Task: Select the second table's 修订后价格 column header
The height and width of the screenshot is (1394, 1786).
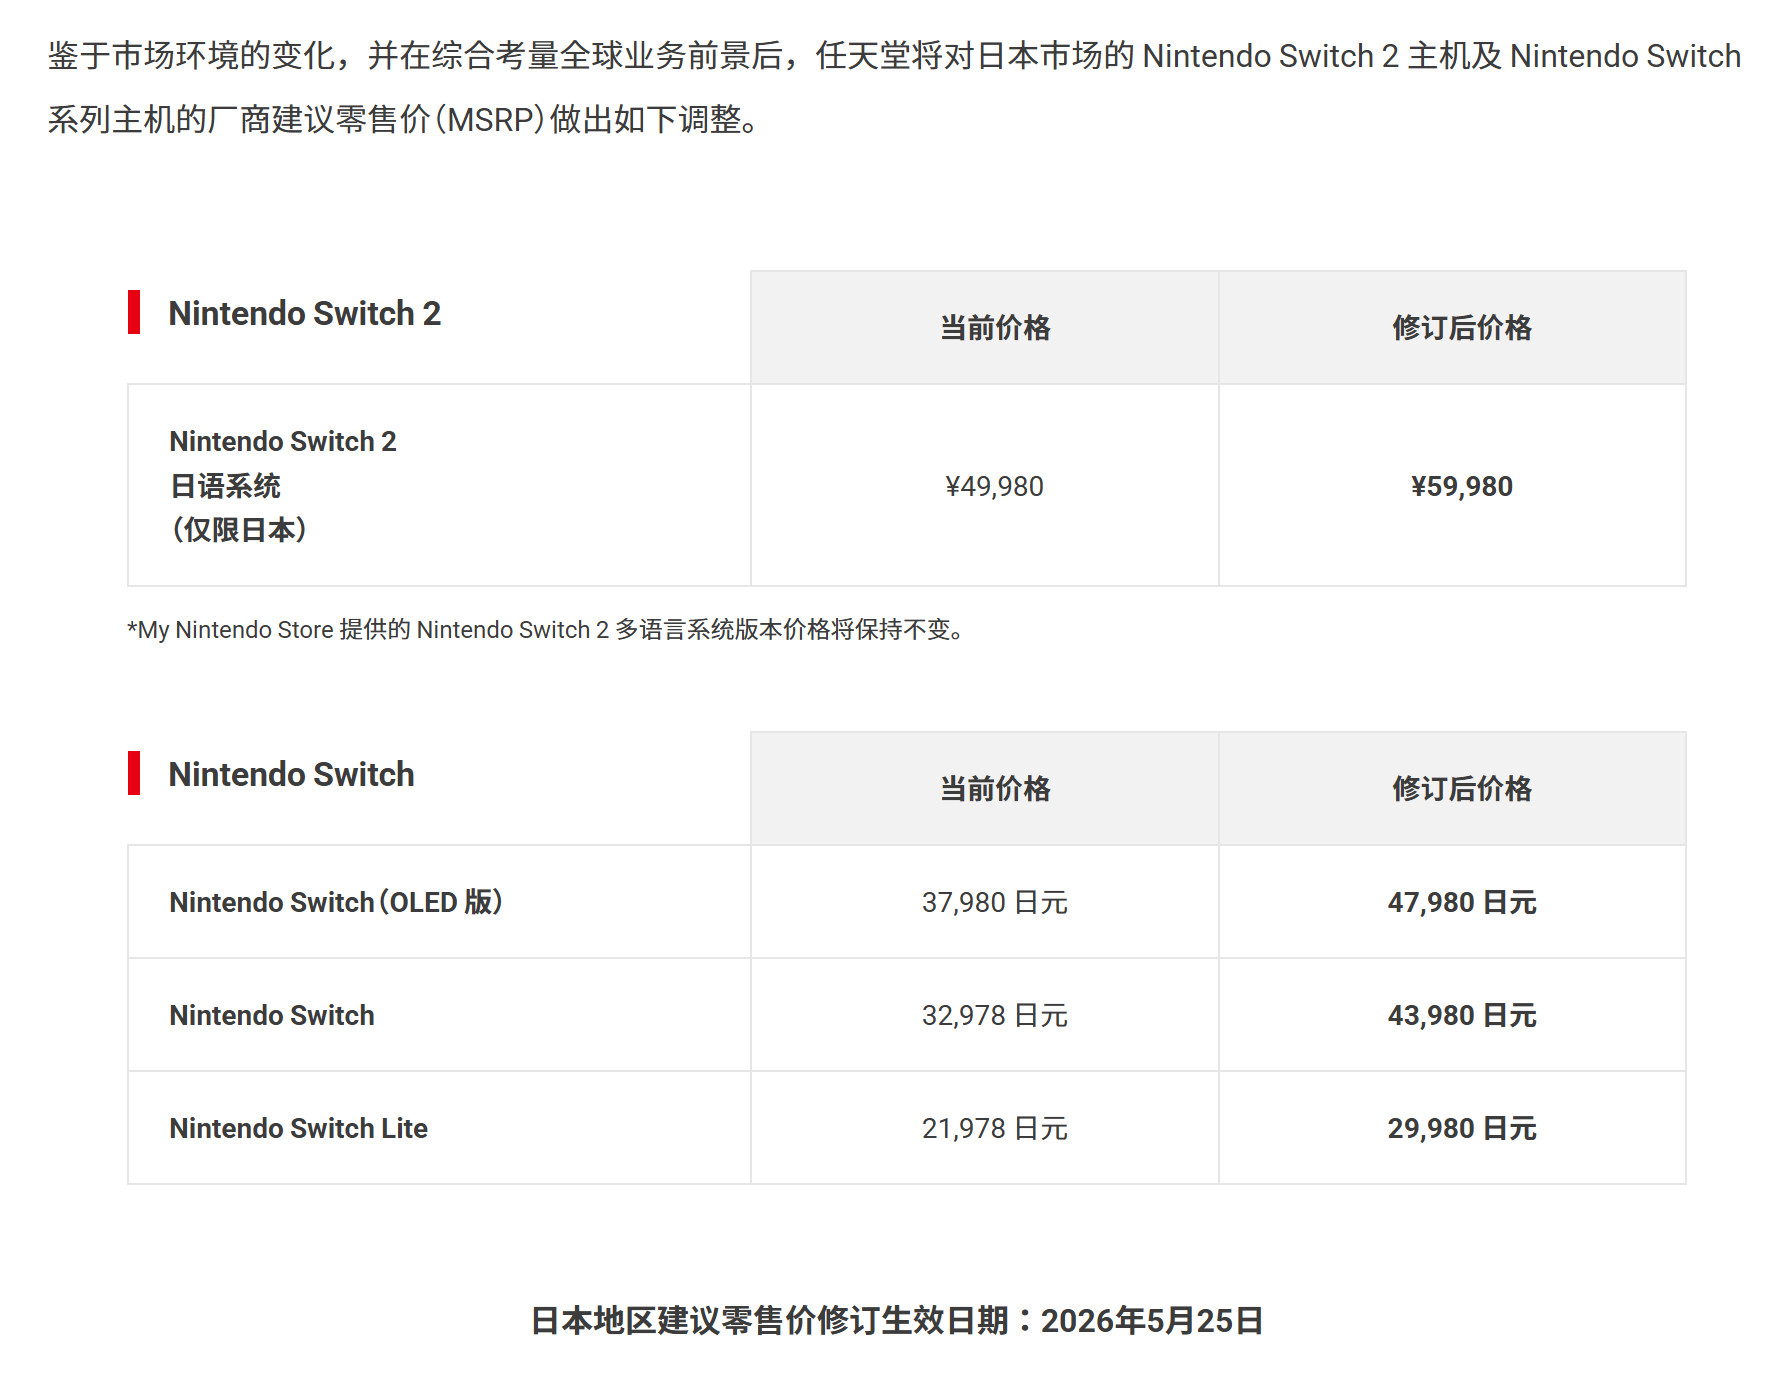Action: click(x=1452, y=788)
